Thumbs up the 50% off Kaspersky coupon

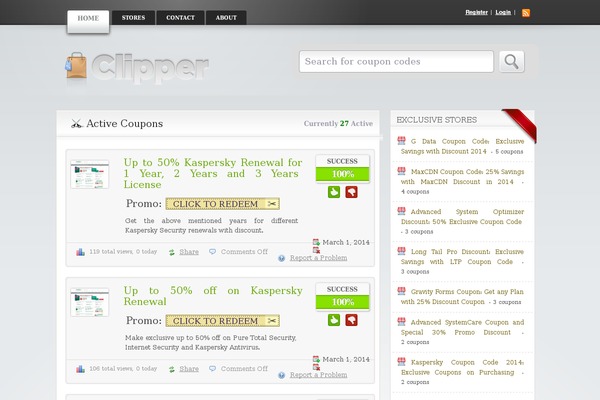click(x=334, y=320)
